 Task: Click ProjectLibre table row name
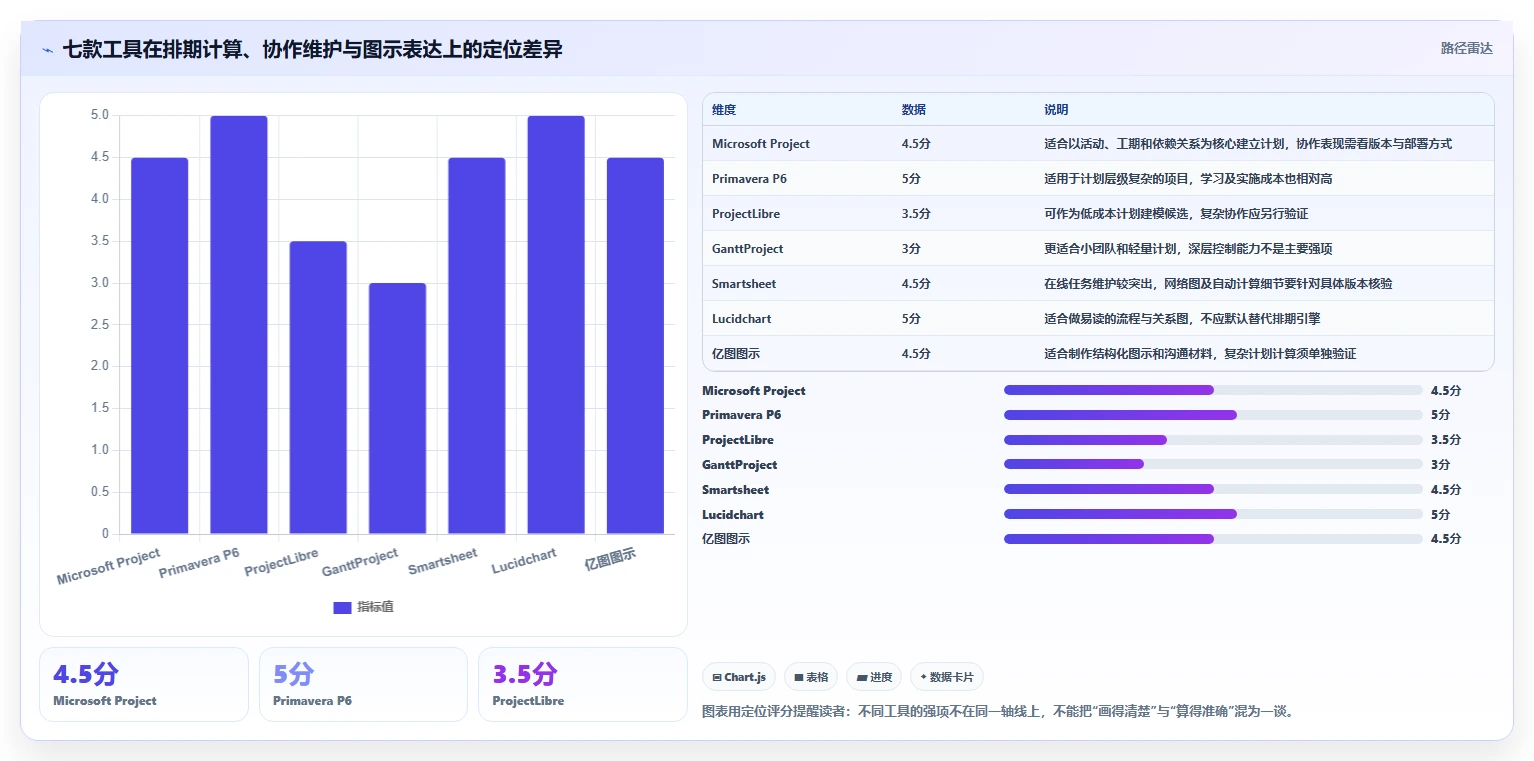[x=746, y=214]
